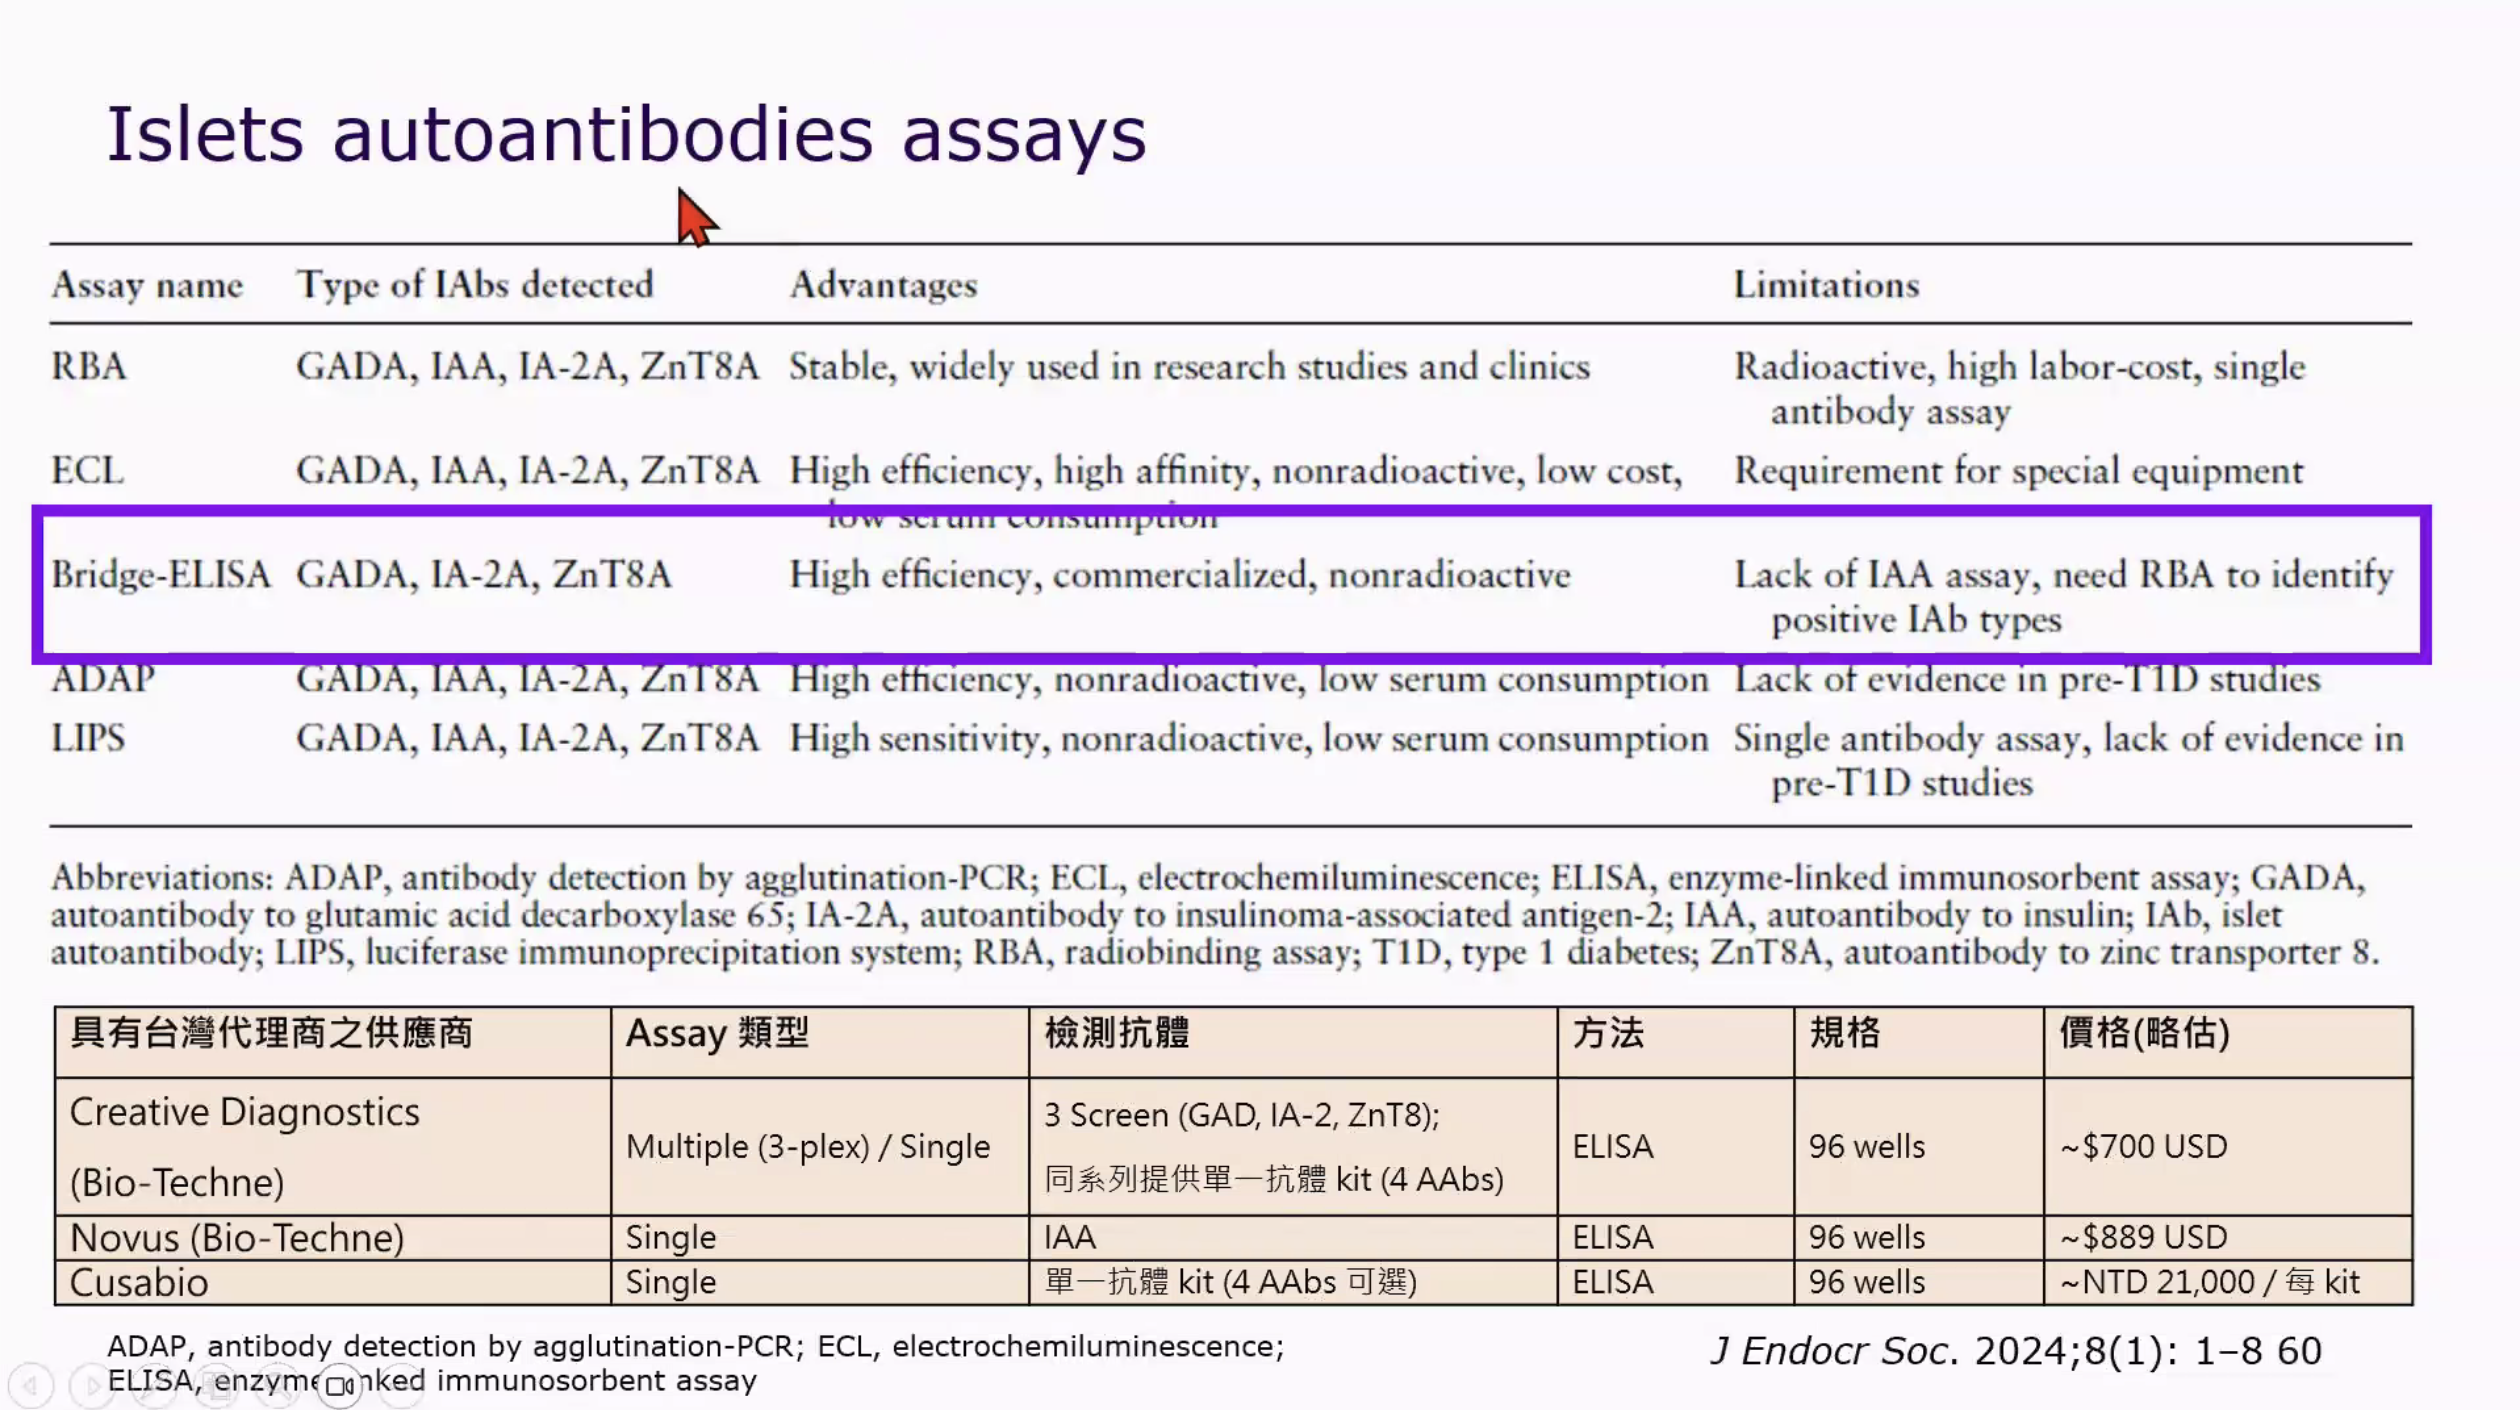Click the 'Assay 類型' table header

717,1034
